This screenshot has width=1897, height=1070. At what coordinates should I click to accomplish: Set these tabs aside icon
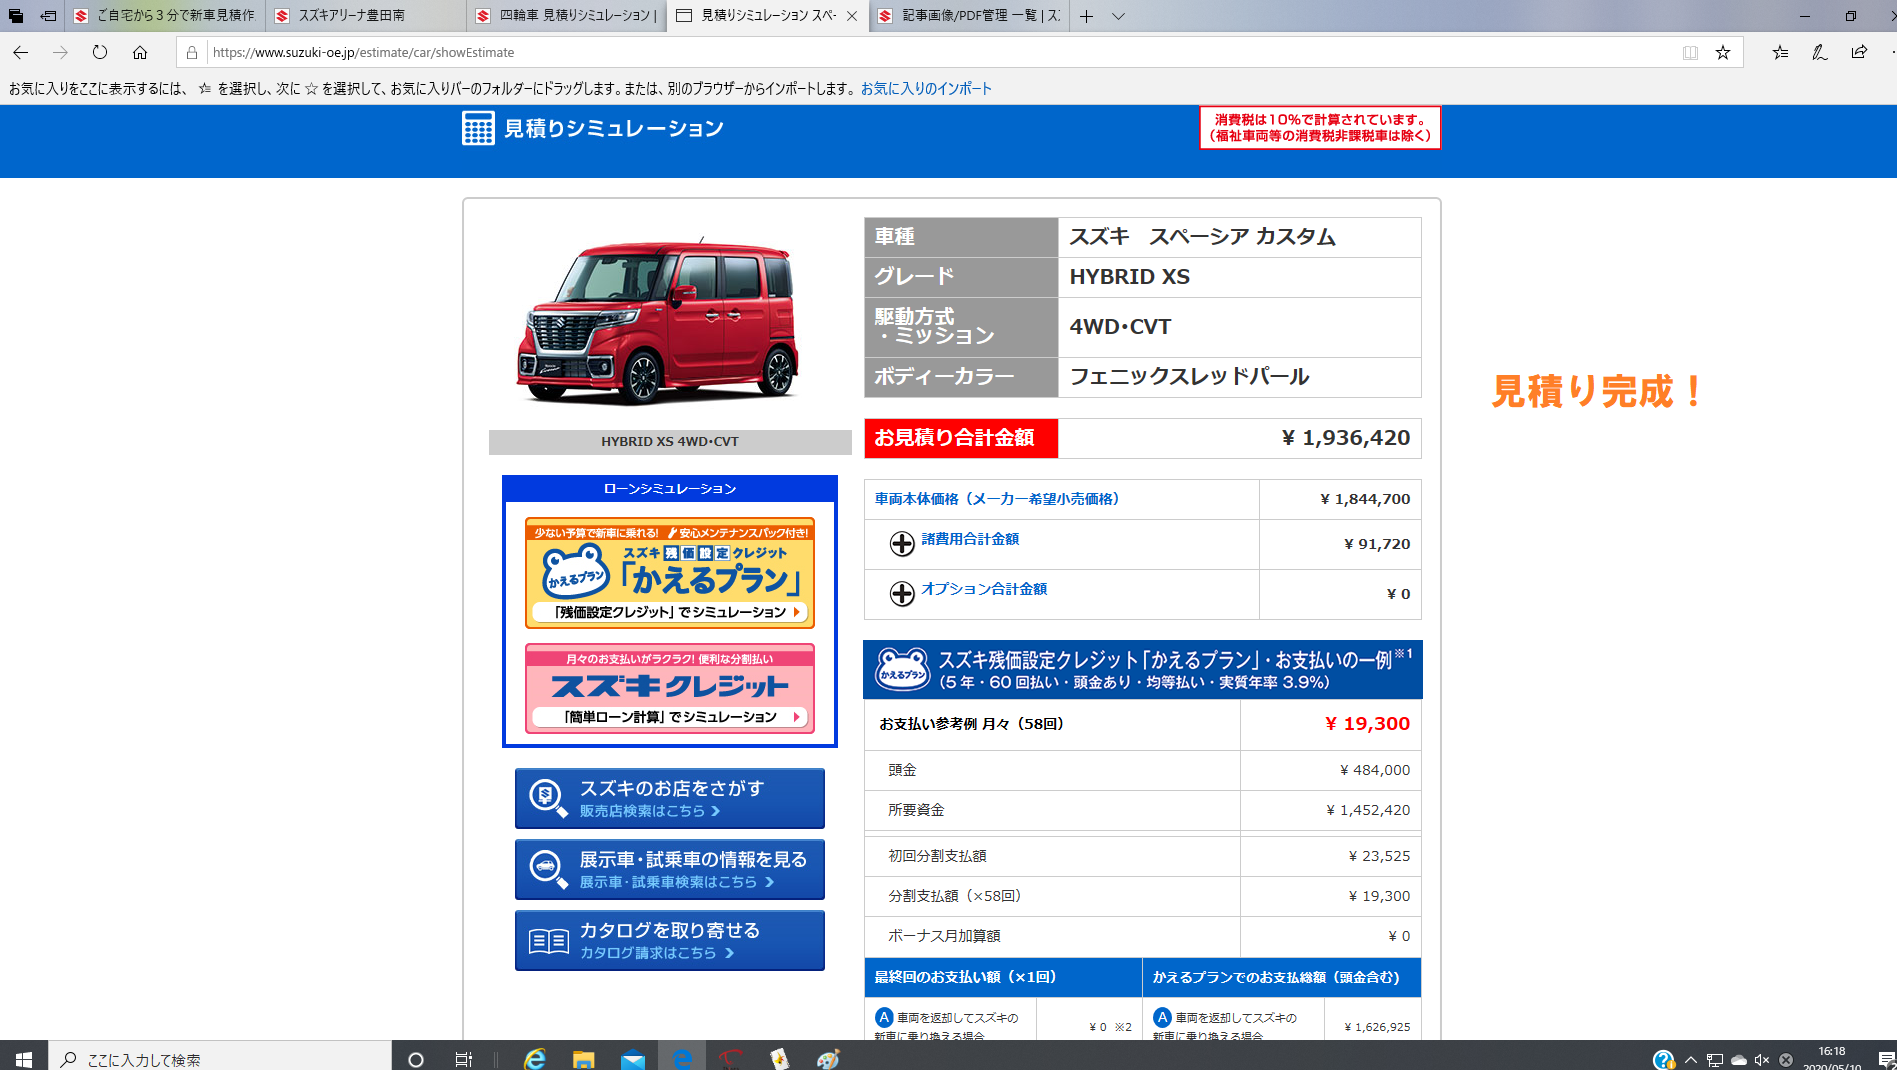point(48,16)
